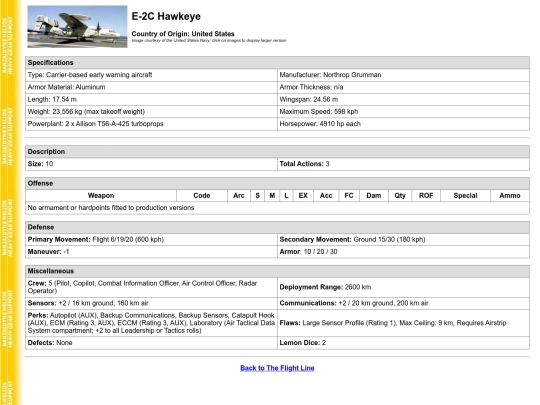Click the Lemon Dice: 2 cell
Viewport: 540px width, 405px height.
(403, 343)
